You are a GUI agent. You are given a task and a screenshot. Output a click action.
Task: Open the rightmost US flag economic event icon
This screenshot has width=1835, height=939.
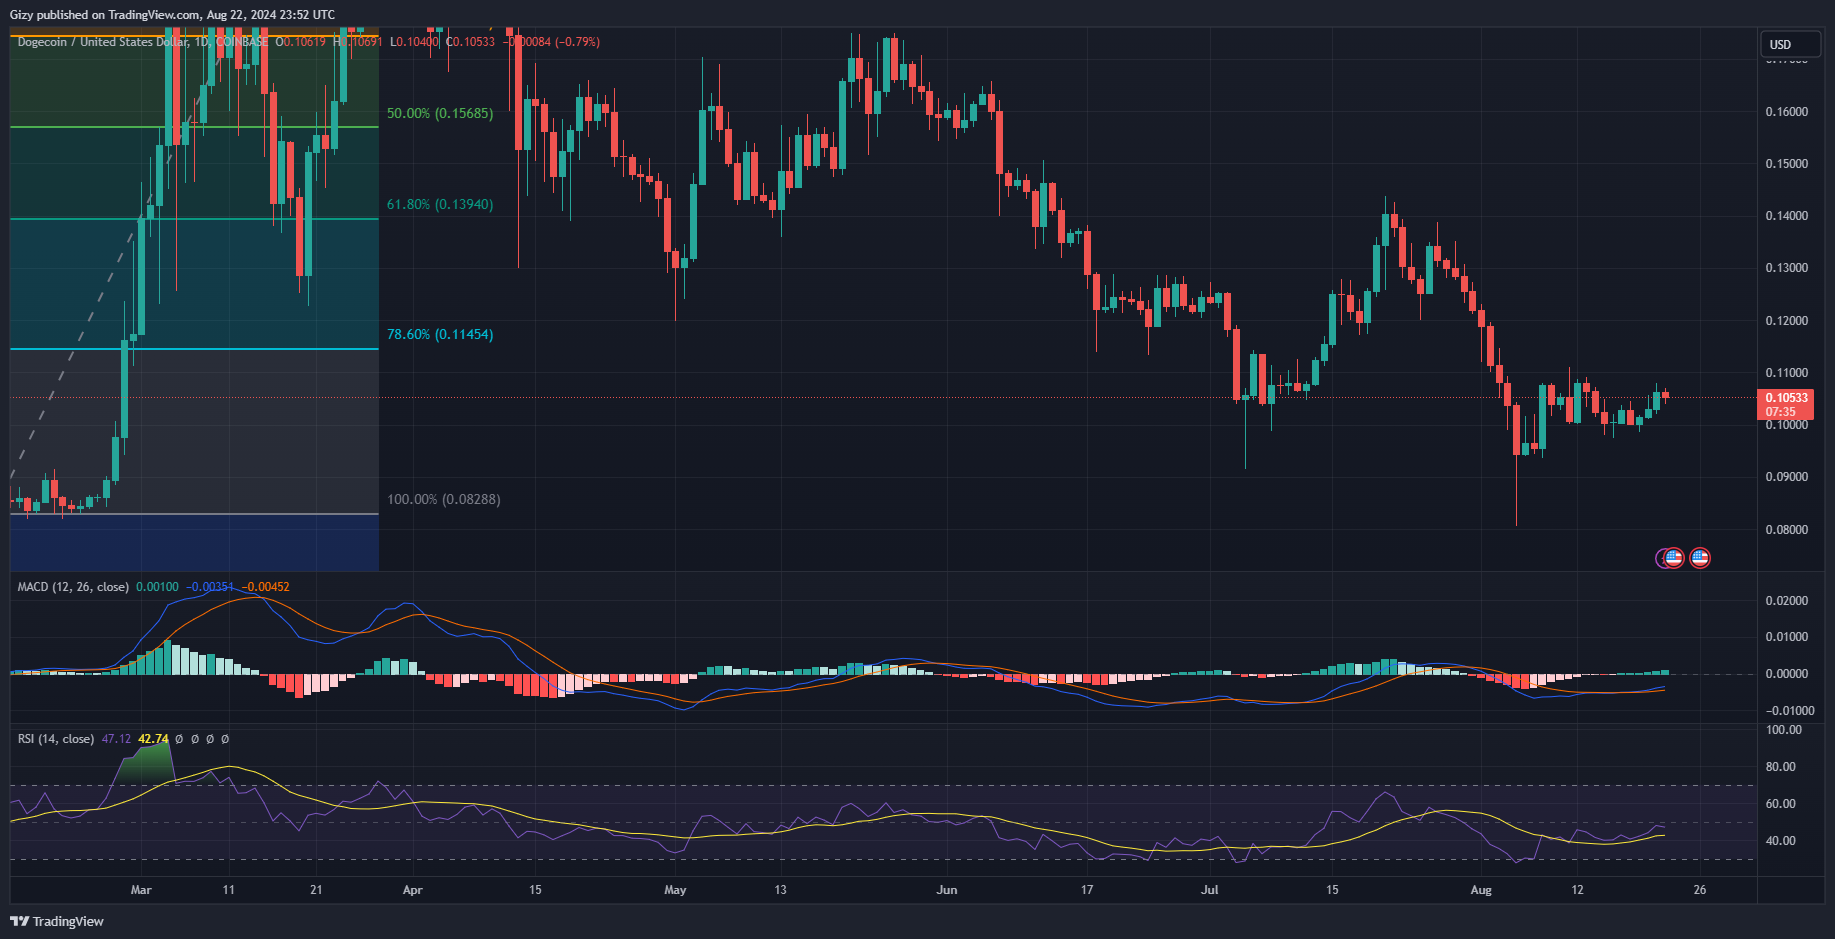point(1700,558)
